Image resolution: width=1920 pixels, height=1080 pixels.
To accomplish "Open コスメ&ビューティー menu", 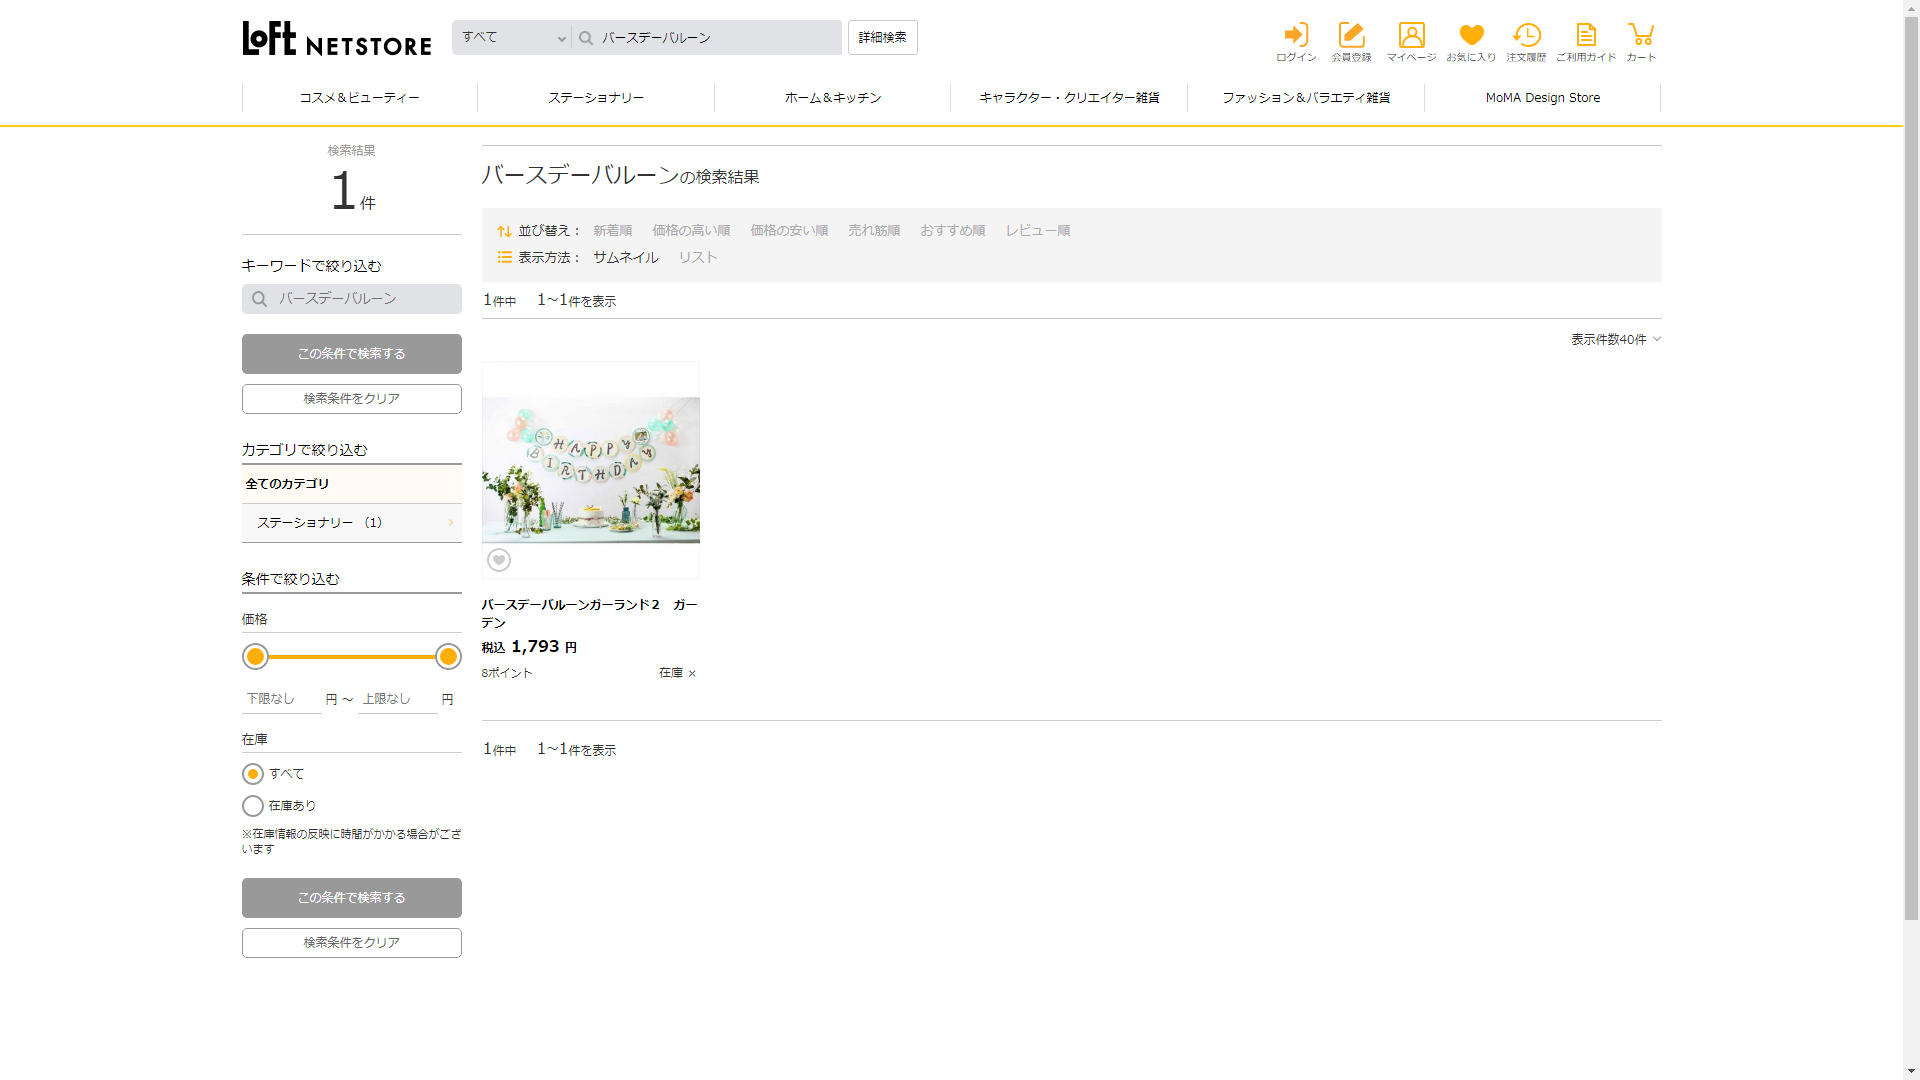I will [x=359, y=98].
